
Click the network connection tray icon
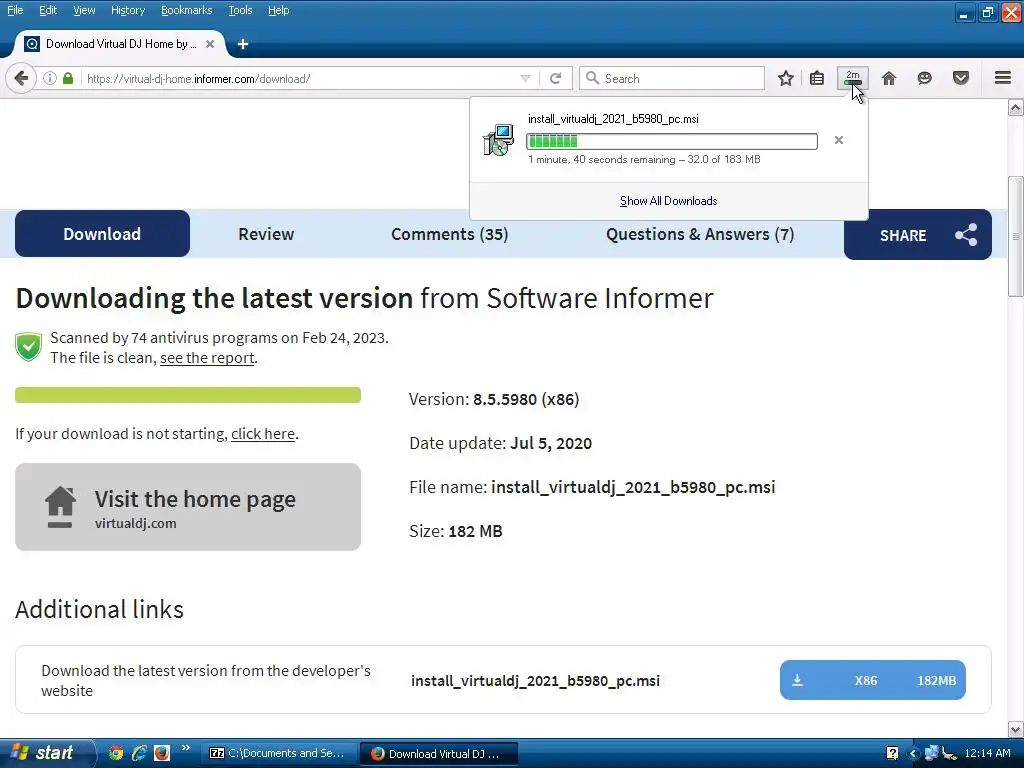click(x=931, y=753)
